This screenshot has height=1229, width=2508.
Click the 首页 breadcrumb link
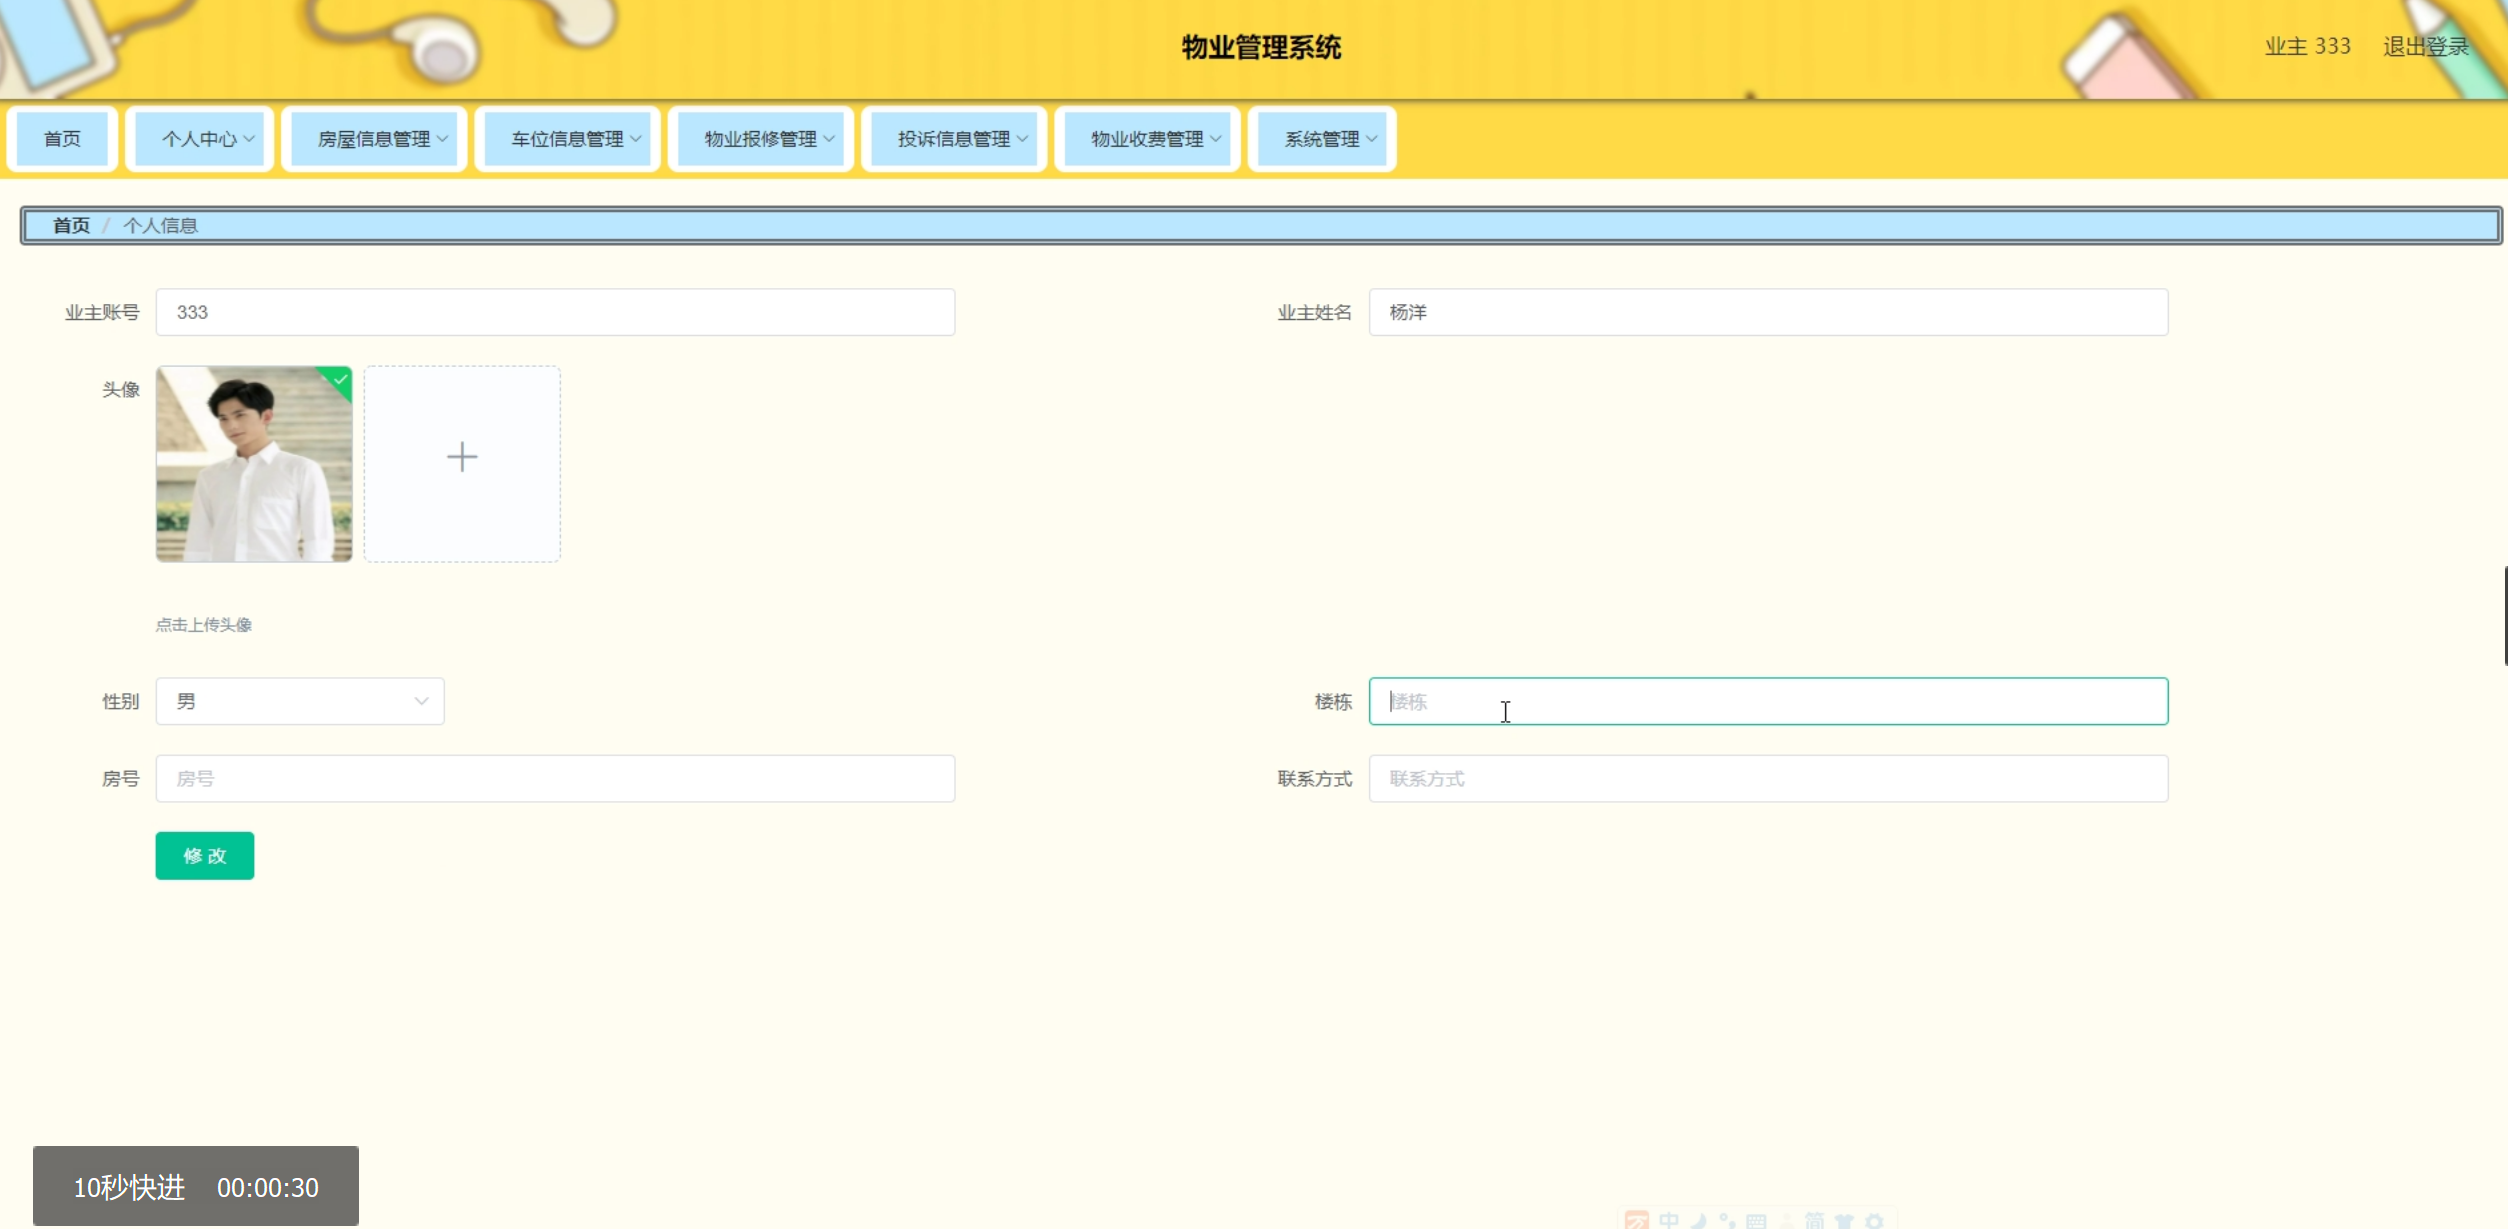[x=71, y=226]
